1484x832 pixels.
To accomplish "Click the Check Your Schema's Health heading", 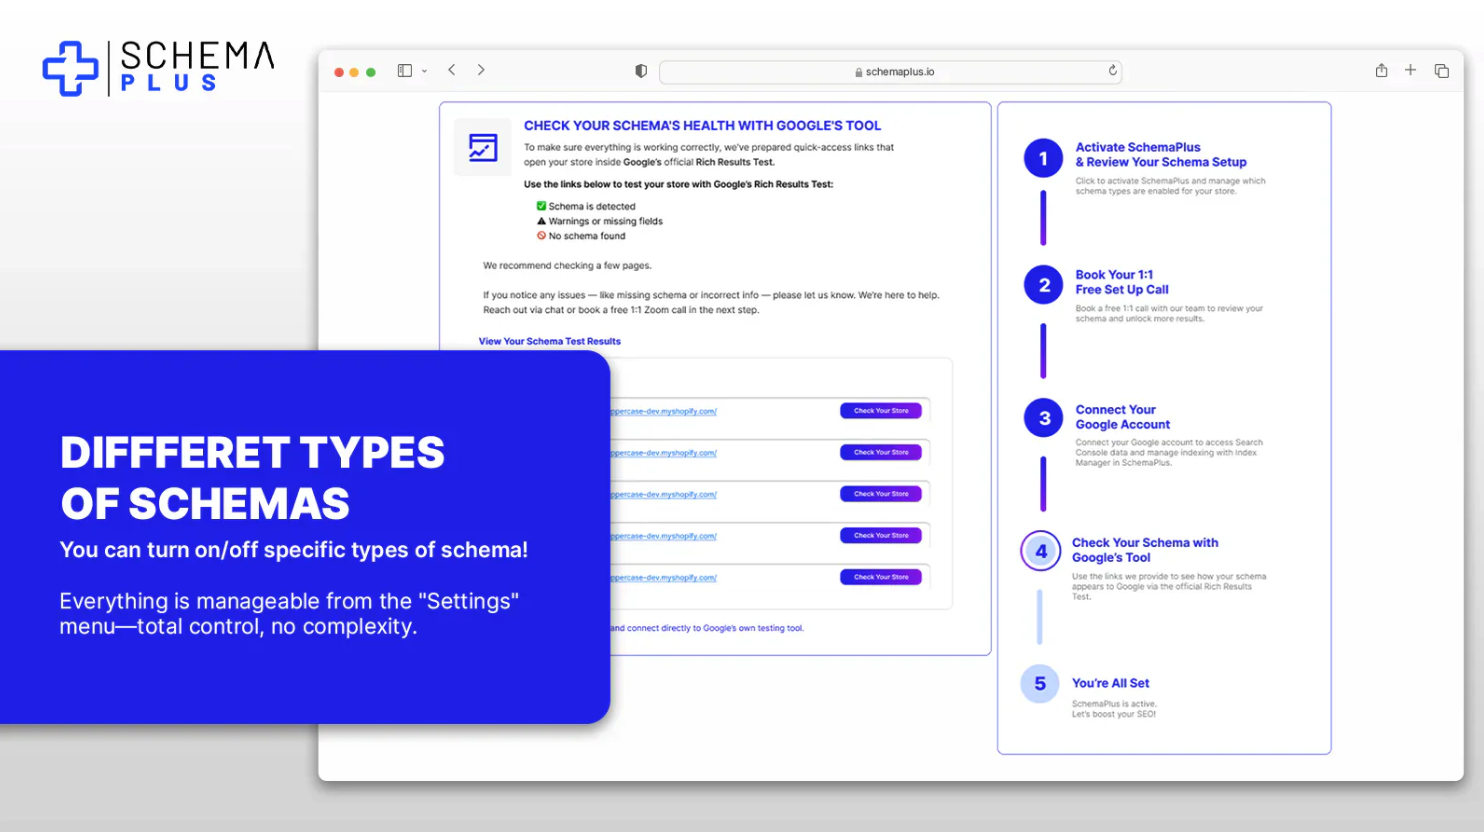I will (x=702, y=126).
